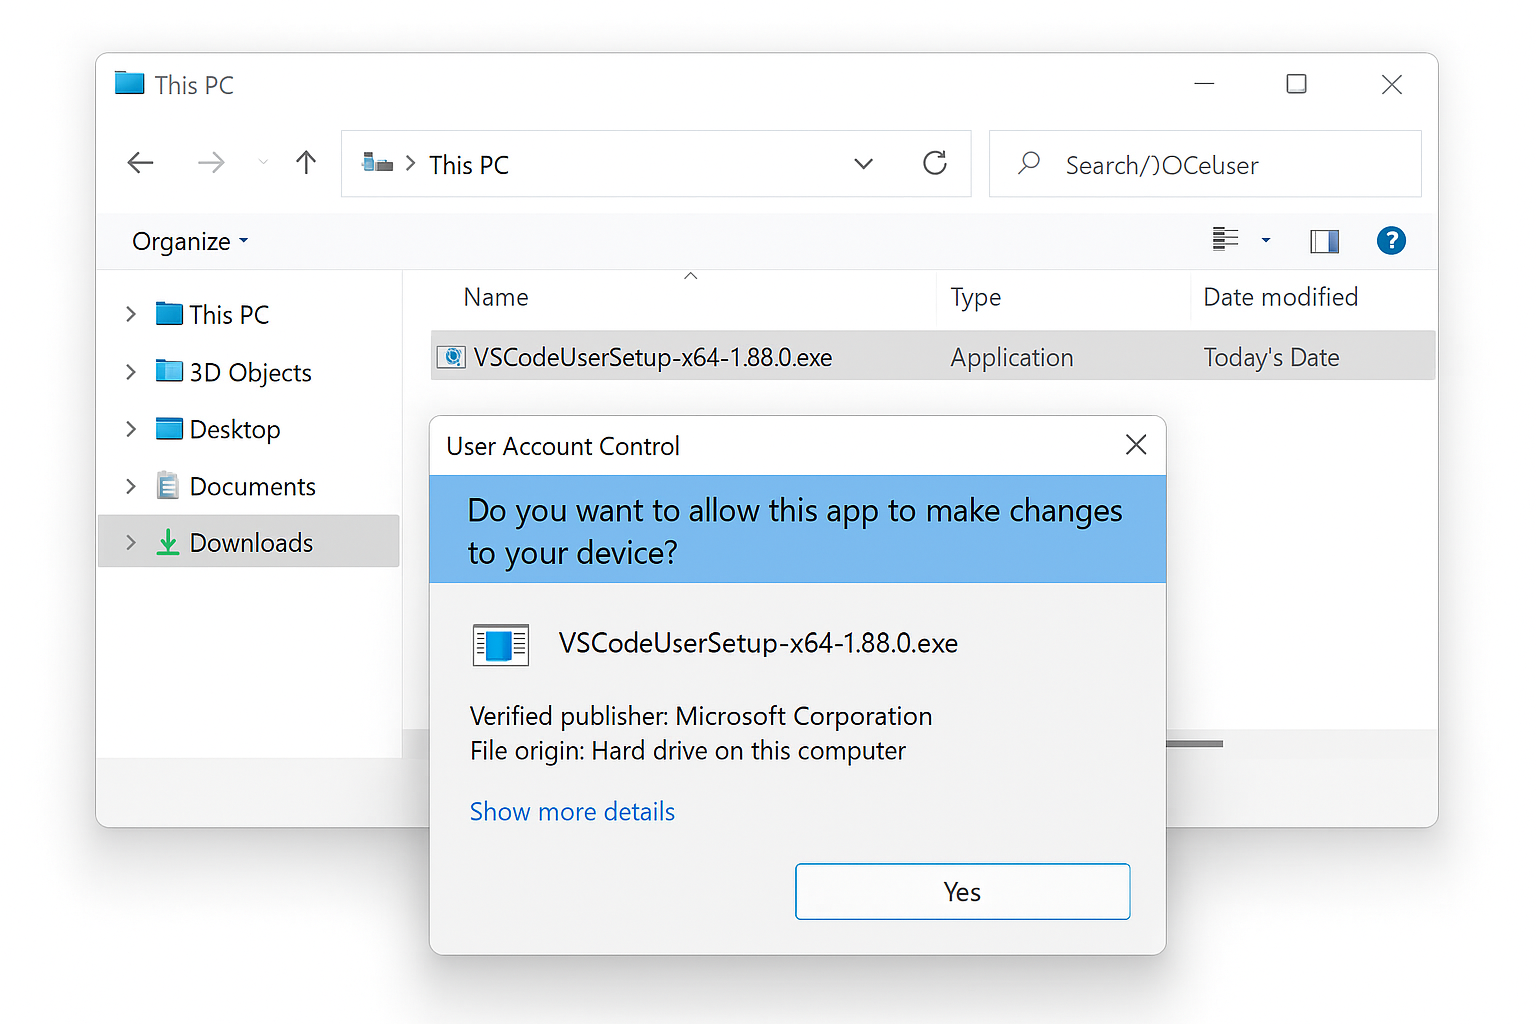The image size is (1536, 1024).
Task: Open the address bar history dropdown
Action: (864, 164)
